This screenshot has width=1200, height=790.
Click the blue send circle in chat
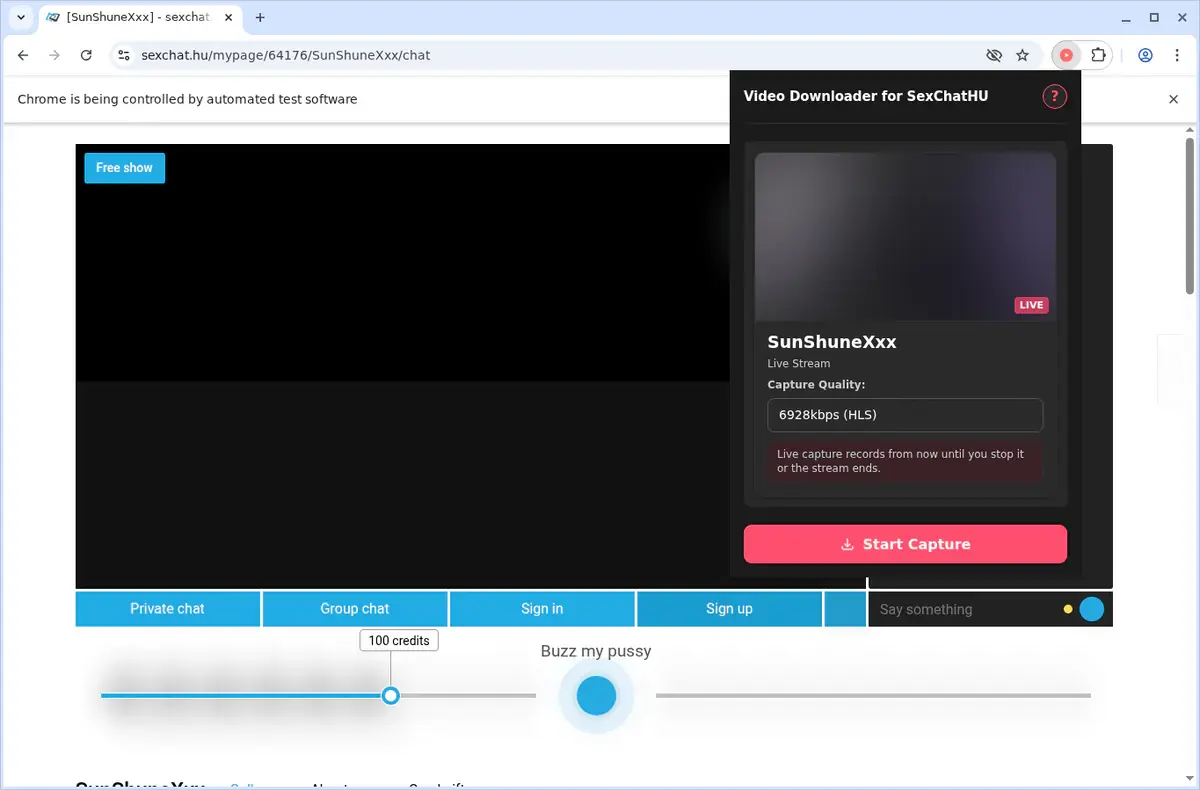point(1092,609)
